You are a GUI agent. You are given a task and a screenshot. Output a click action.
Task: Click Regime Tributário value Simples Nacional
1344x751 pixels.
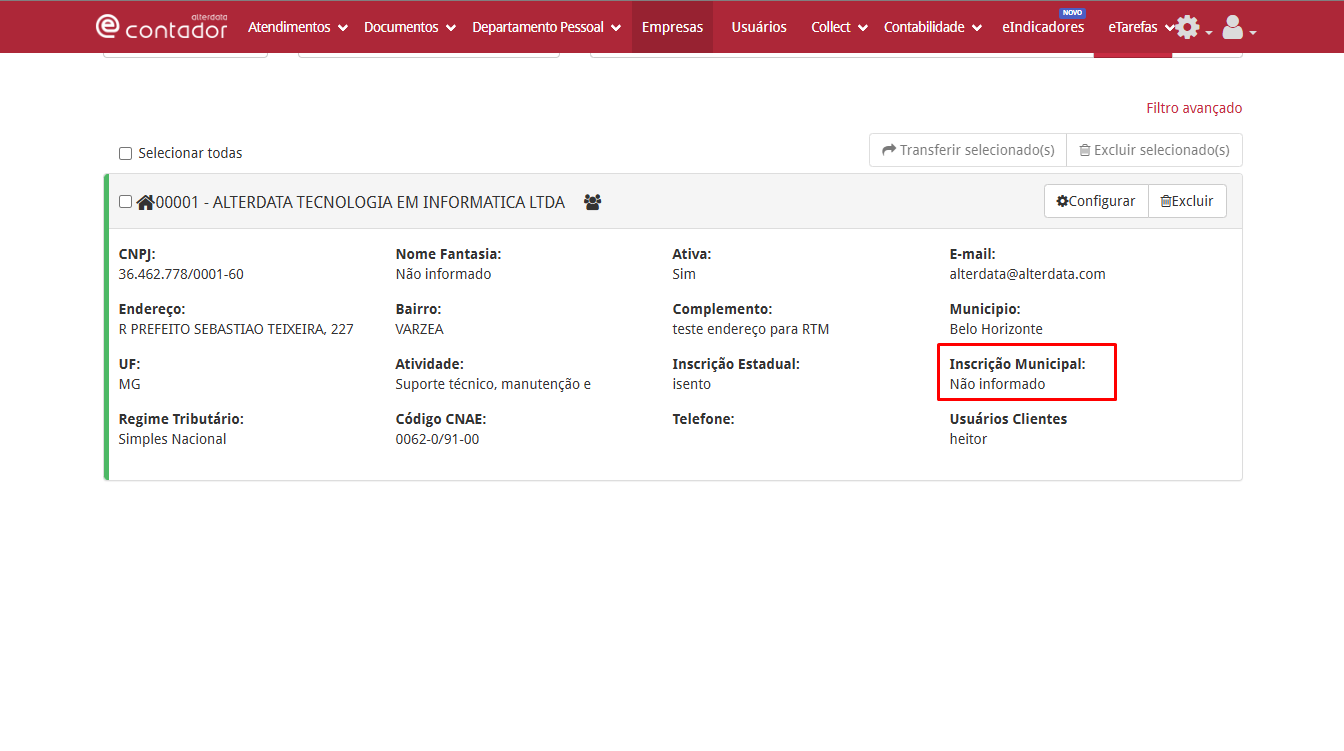pos(172,439)
